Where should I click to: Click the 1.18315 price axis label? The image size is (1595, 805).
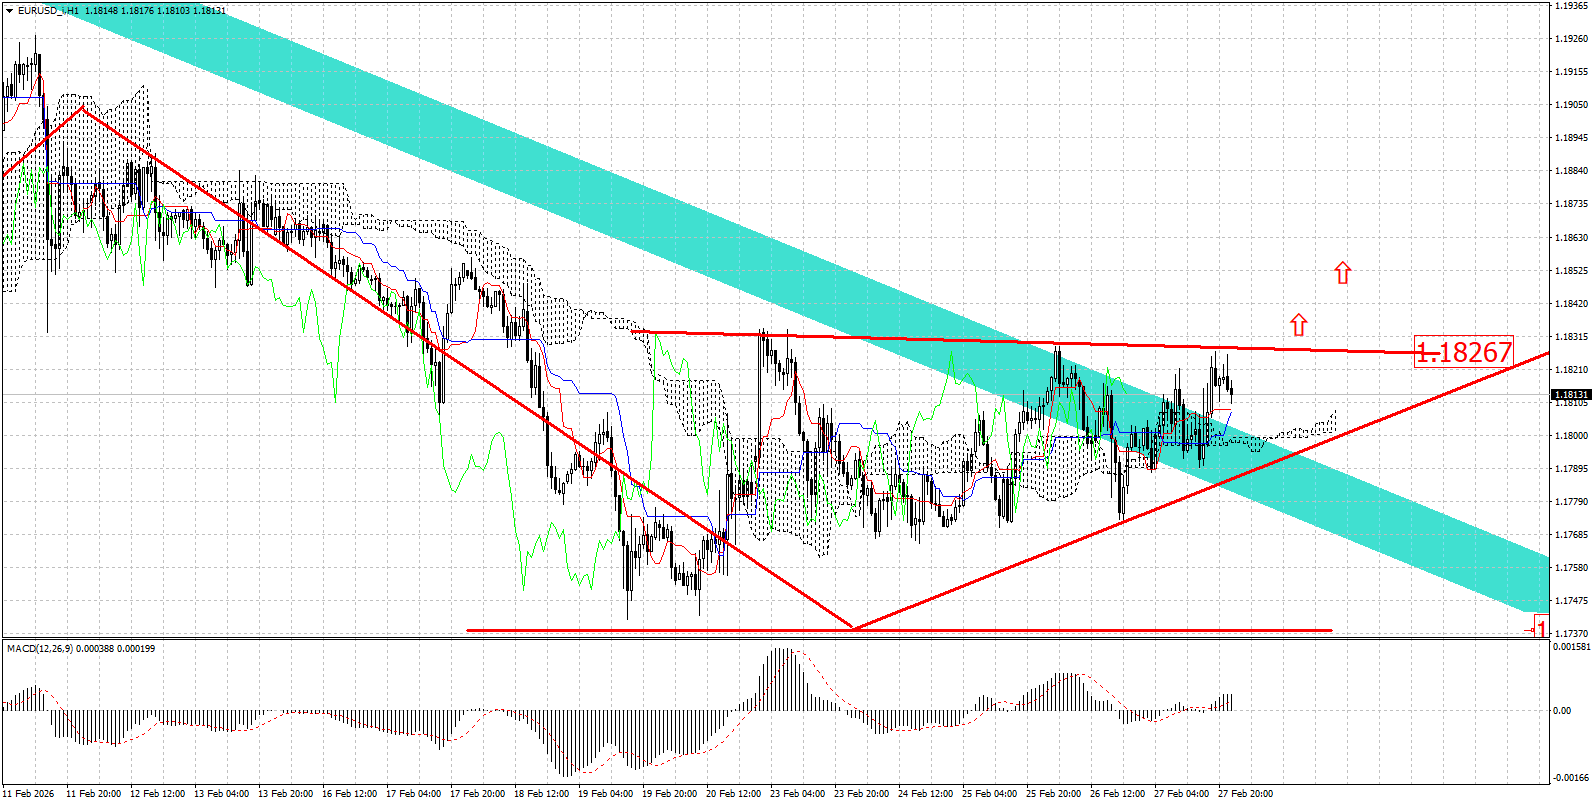(1572, 337)
